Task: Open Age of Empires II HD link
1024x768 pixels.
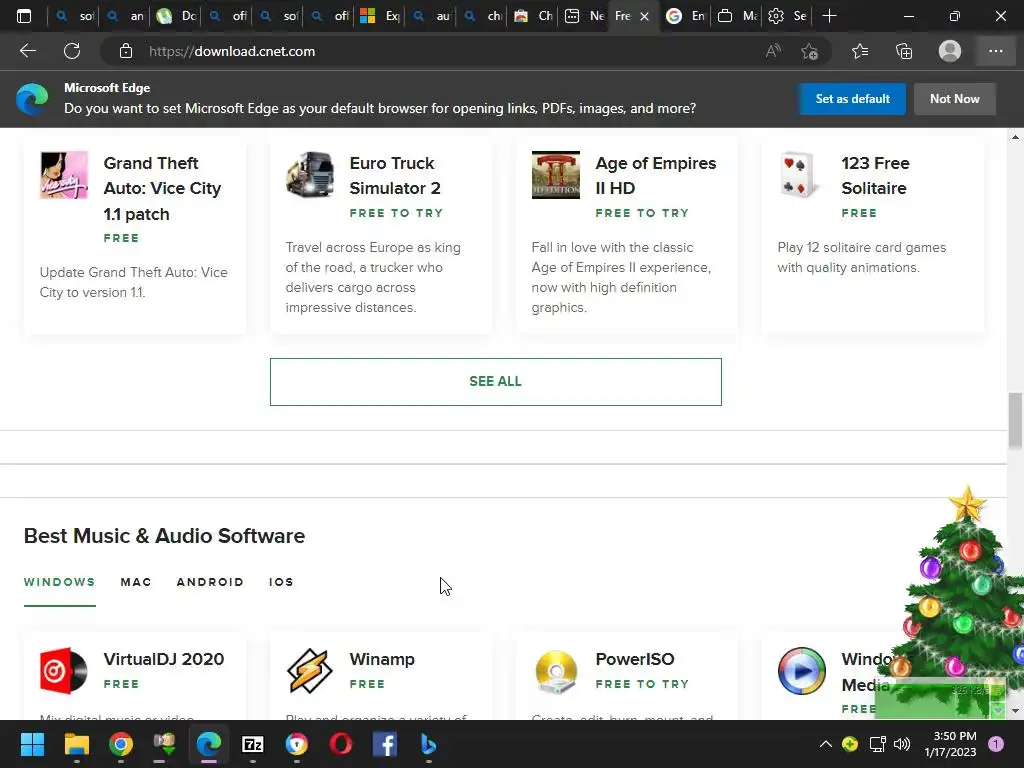Action: point(656,176)
